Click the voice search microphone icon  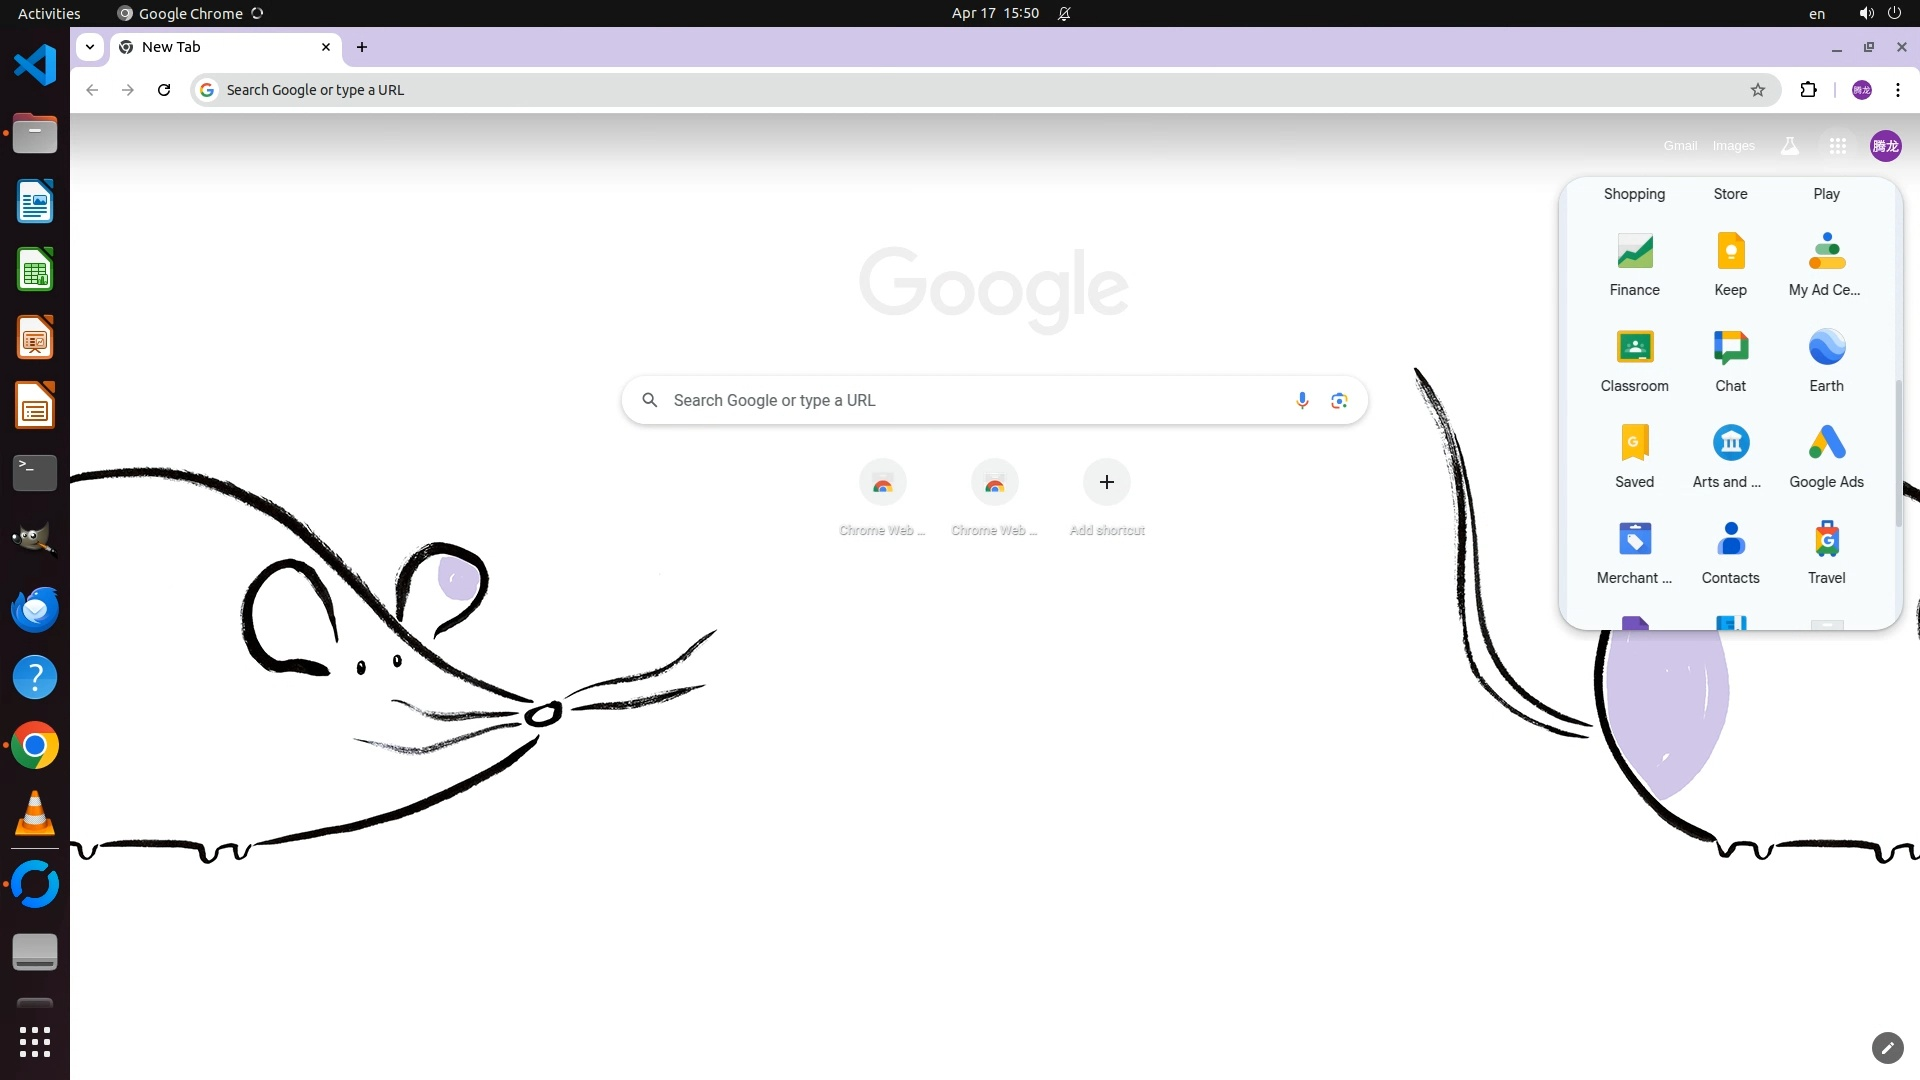pos(1301,400)
